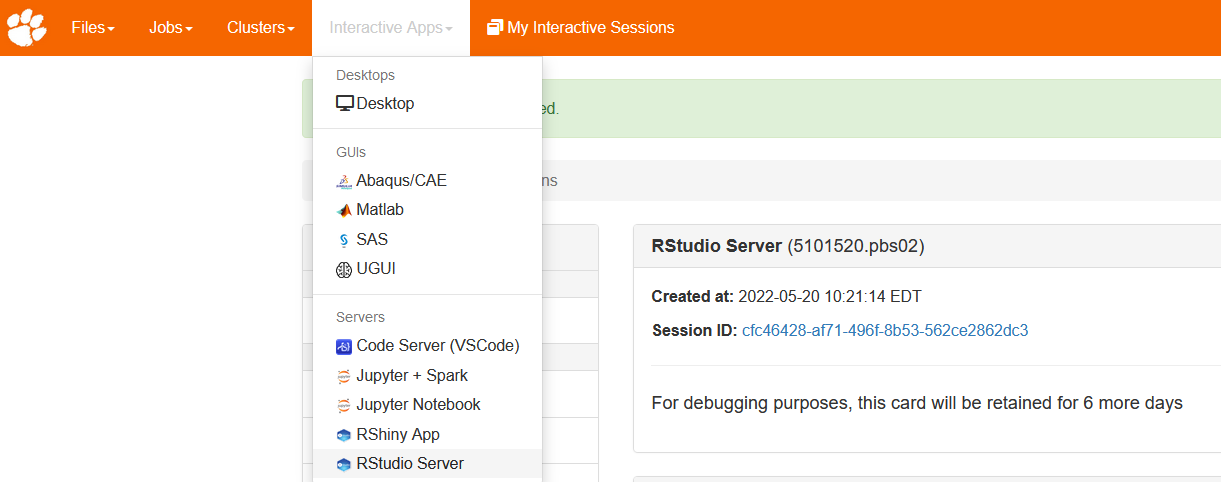Open the Jobs dropdown menu

click(170, 28)
